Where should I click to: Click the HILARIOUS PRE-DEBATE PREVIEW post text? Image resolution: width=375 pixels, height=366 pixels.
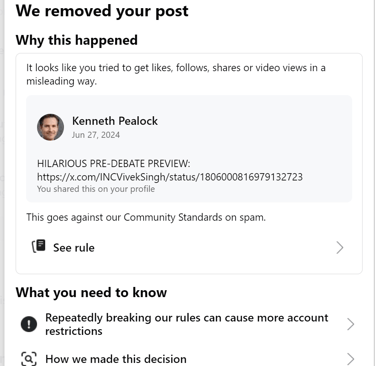114,164
